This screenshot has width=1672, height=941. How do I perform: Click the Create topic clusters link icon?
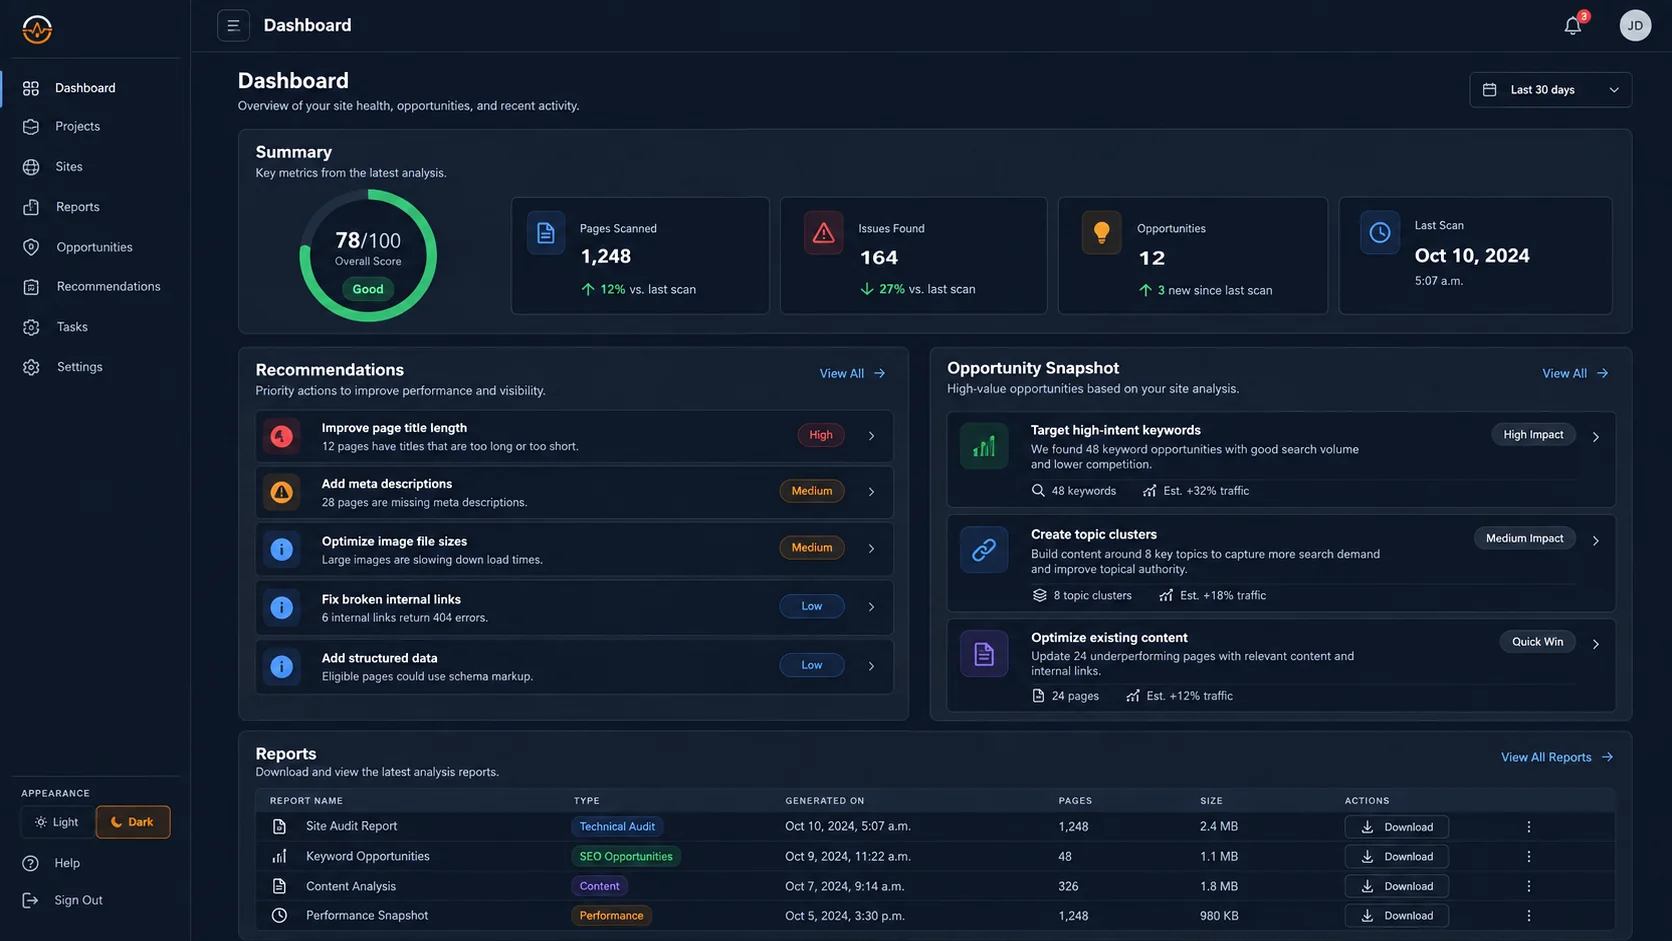pyautogui.click(x=984, y=550)
